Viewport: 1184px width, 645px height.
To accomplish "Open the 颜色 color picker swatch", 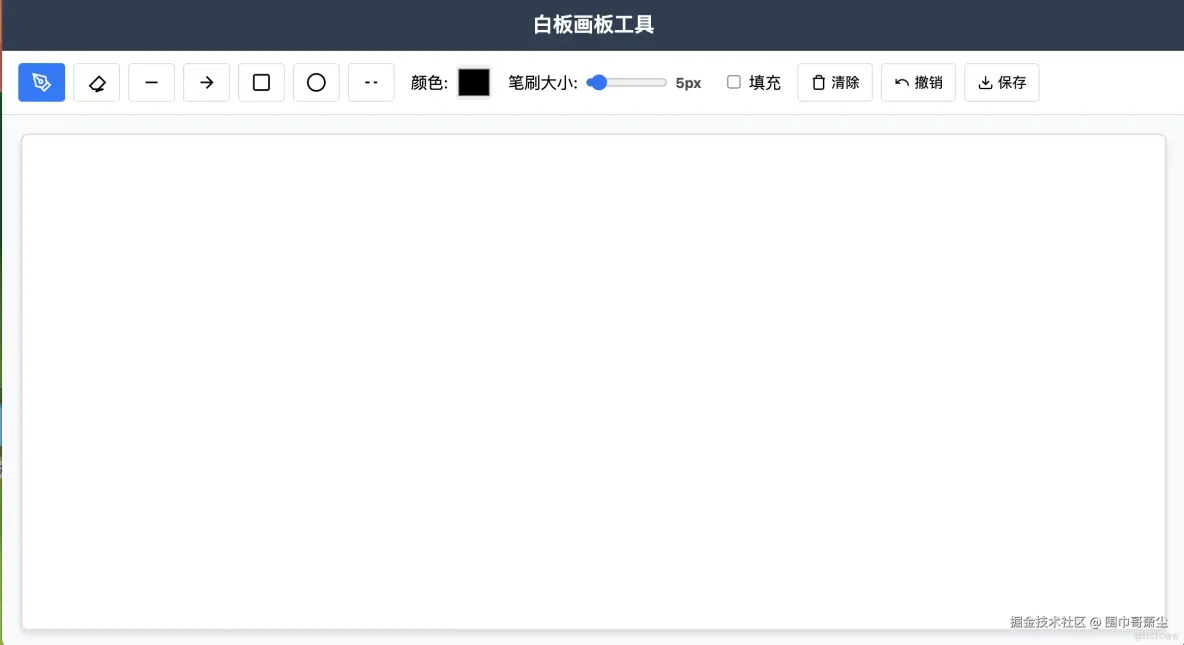I will 473,82.
